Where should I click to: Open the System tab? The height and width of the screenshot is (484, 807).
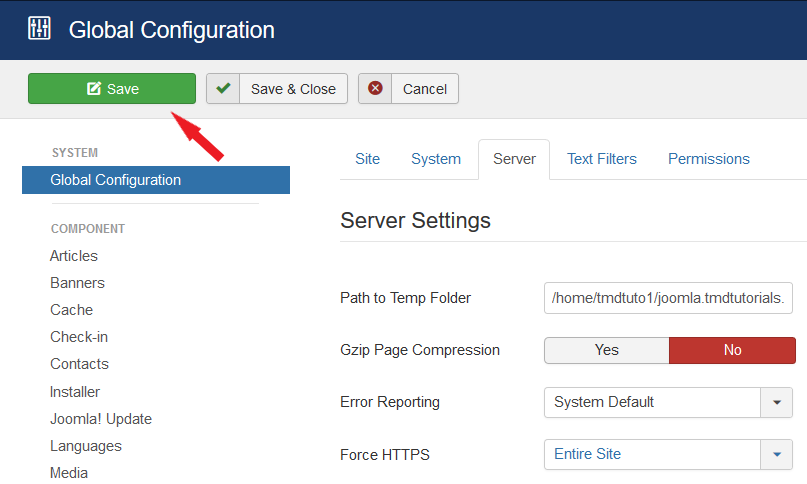(436, 159)
